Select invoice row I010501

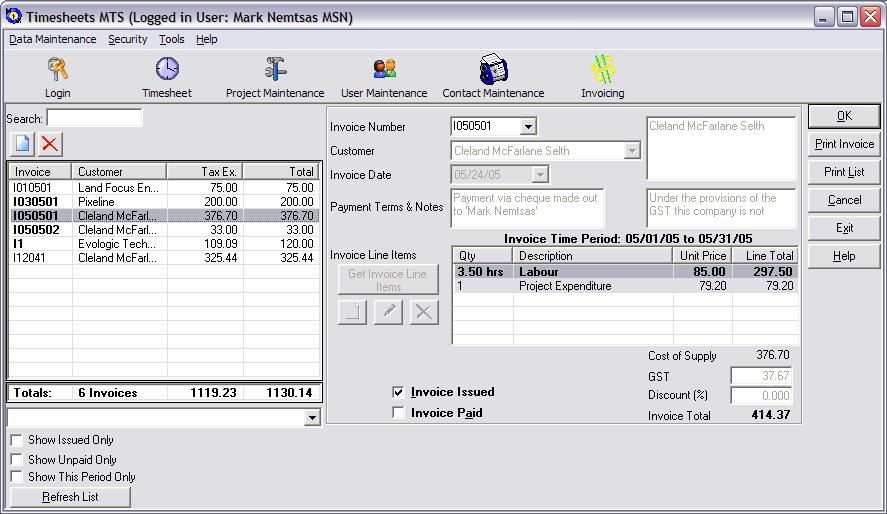(x=164, y=188)
